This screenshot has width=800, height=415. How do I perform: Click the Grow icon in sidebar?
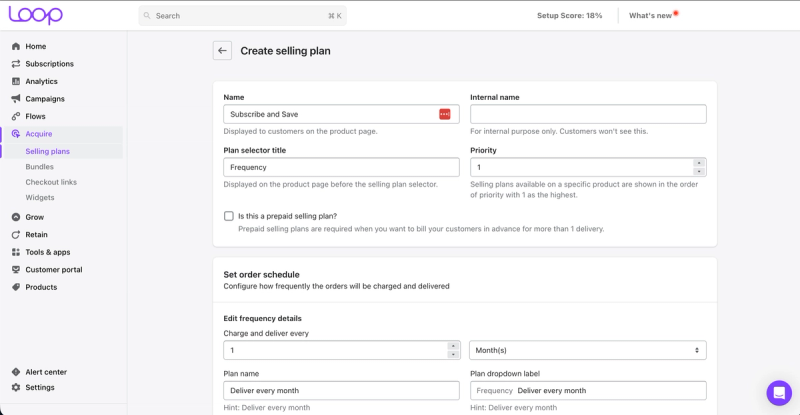coord(16,217)
